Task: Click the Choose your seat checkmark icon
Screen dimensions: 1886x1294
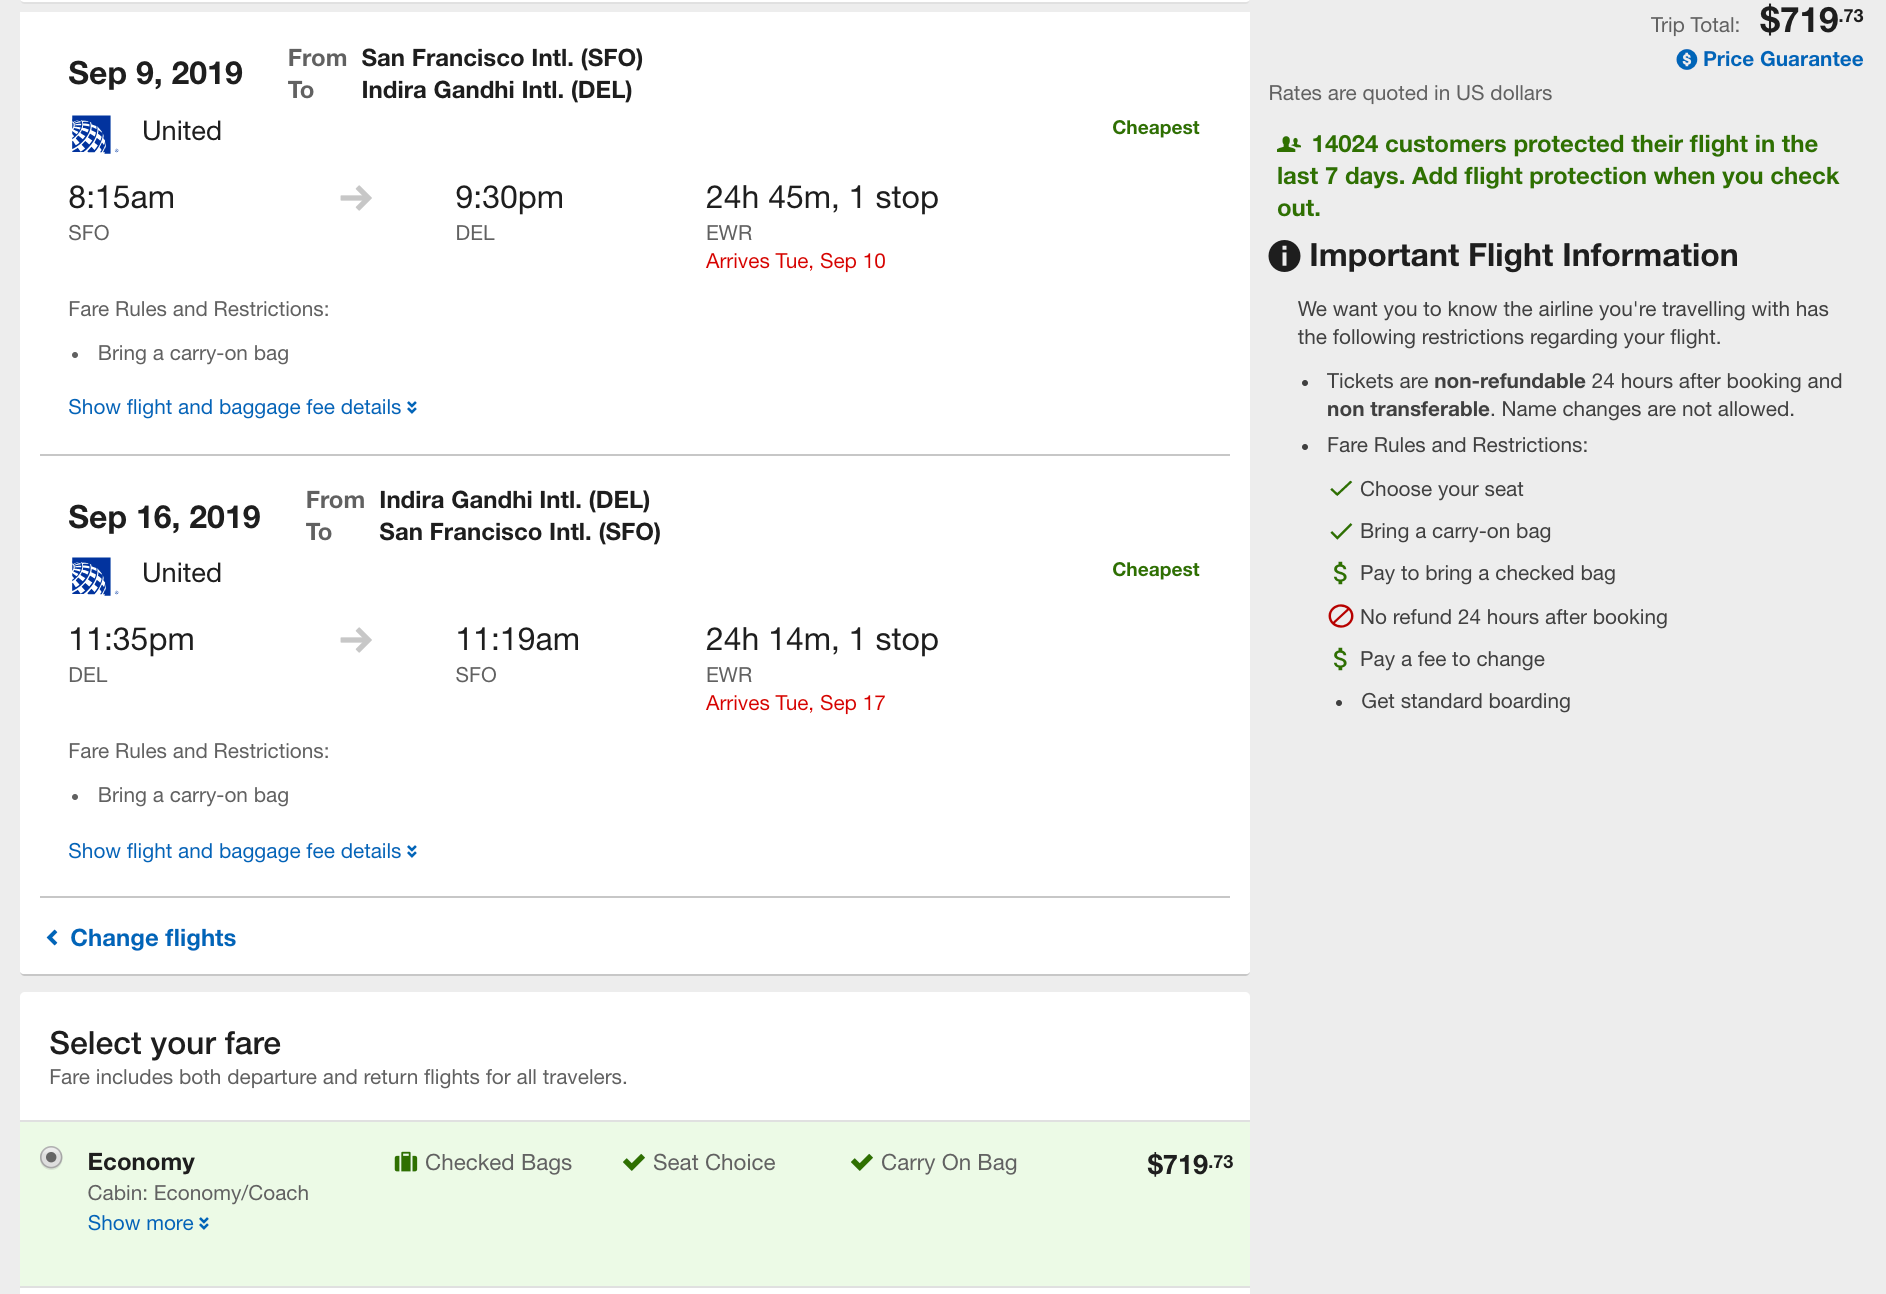Action: (x=1340, y=489)
